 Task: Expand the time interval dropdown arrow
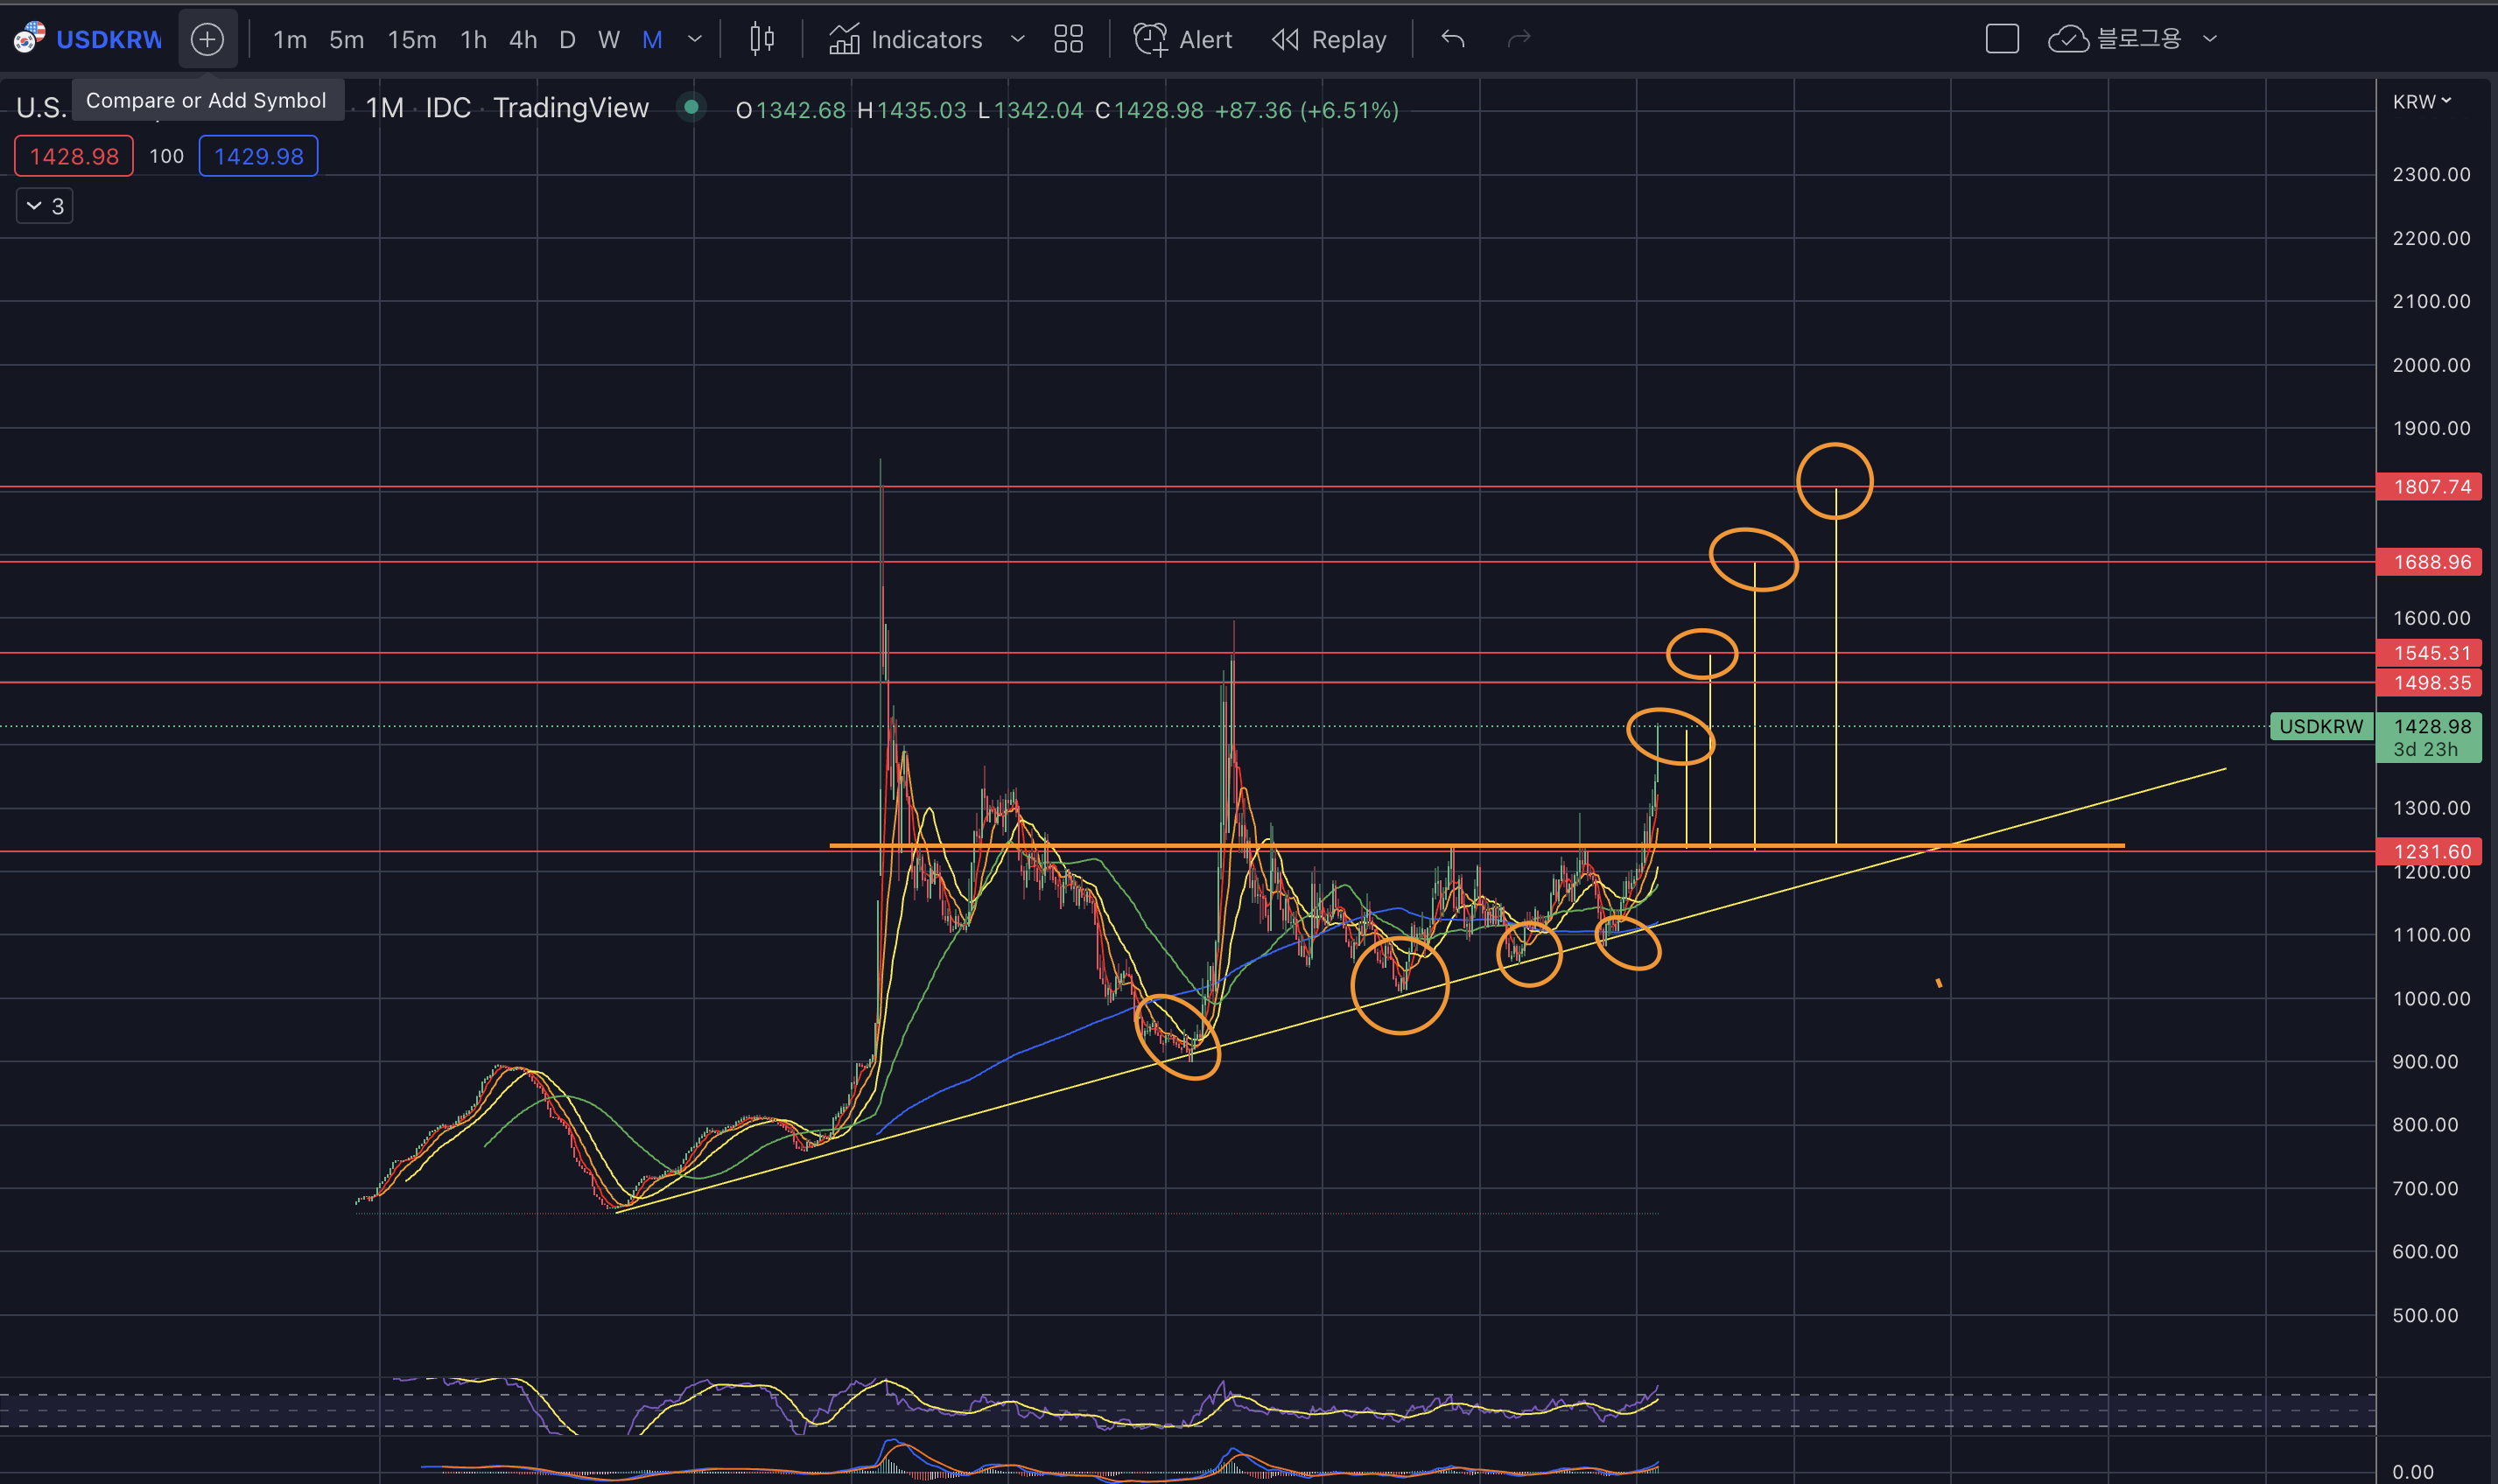point(695,39)
